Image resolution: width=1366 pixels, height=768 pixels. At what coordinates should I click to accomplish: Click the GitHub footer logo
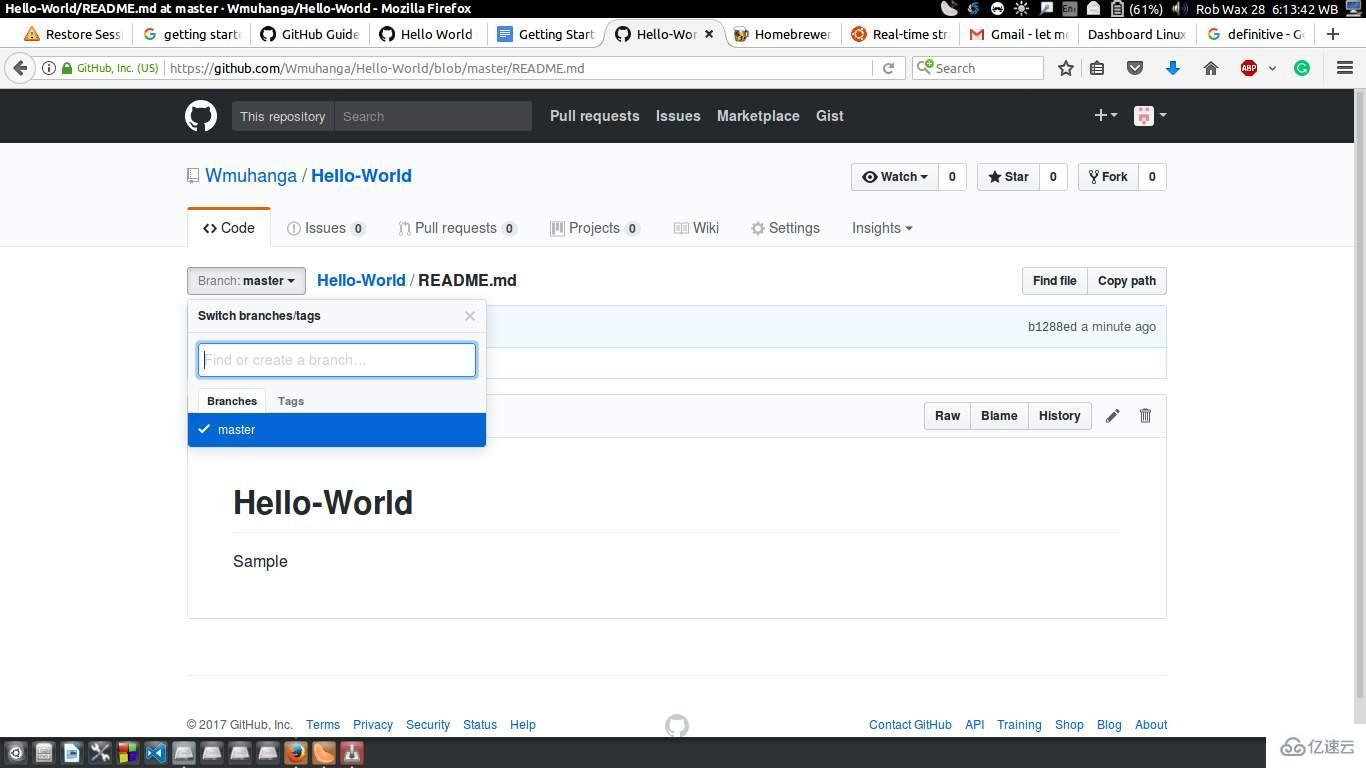tap(677, 725)
